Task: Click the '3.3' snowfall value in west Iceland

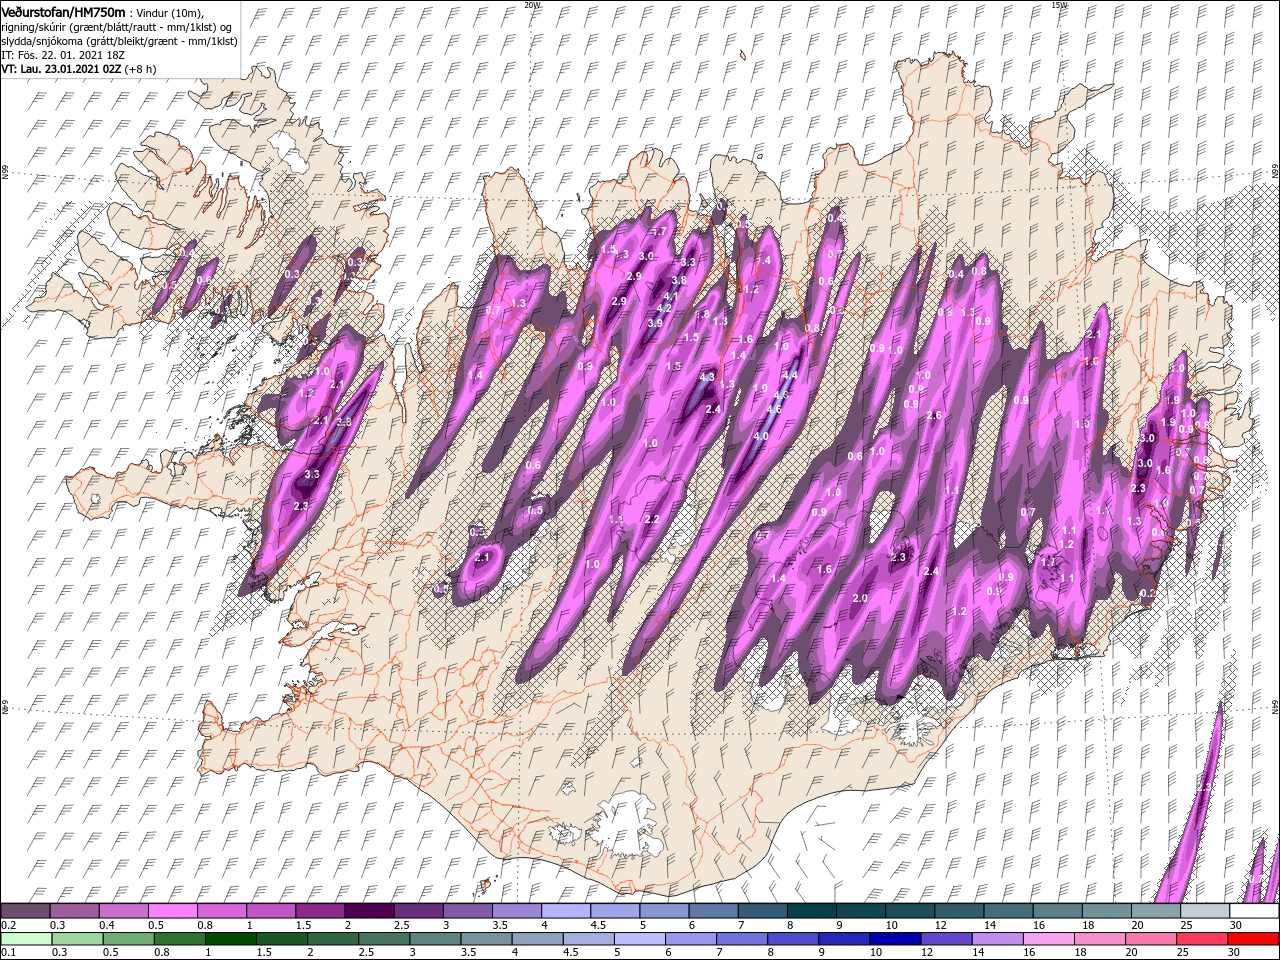Action: pos(311,474)
